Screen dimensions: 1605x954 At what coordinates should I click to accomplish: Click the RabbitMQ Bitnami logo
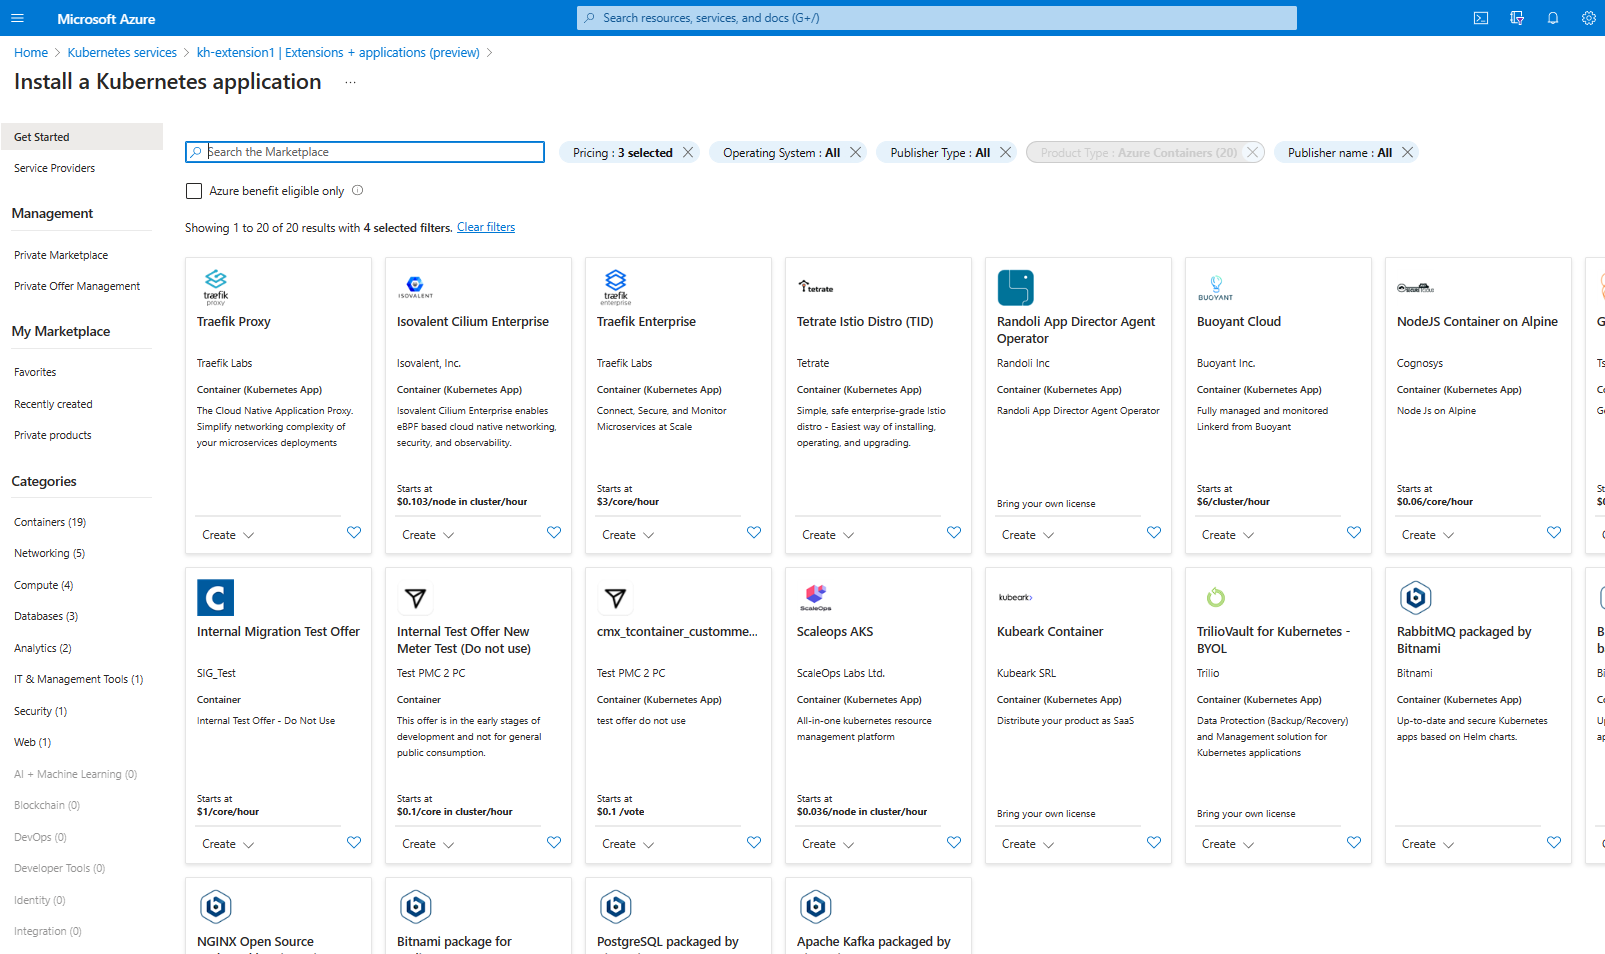[1416, 597]
